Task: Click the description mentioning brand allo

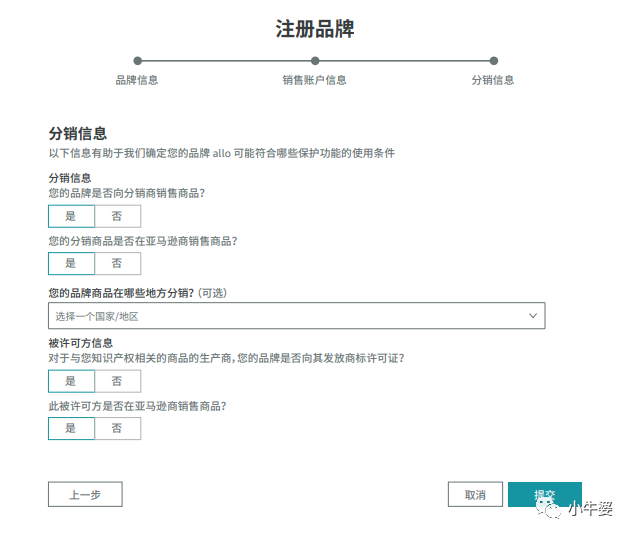Action: [x=222, y=153]
